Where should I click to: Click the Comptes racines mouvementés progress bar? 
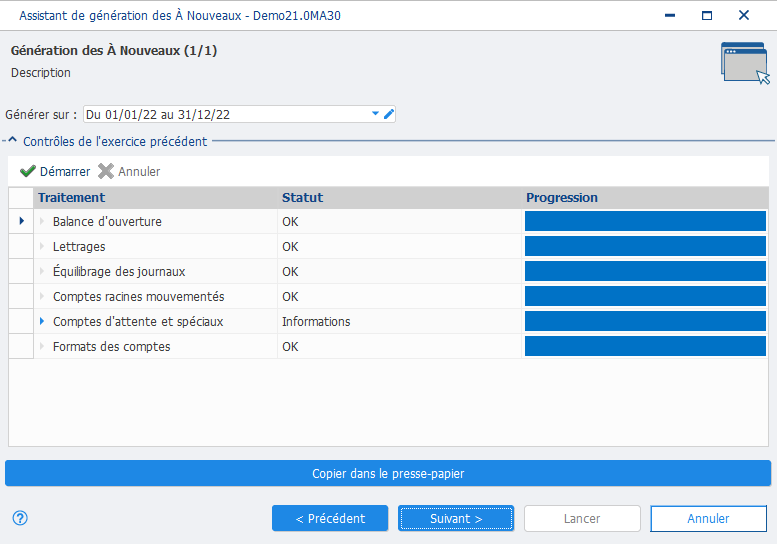tap(645, 296)
